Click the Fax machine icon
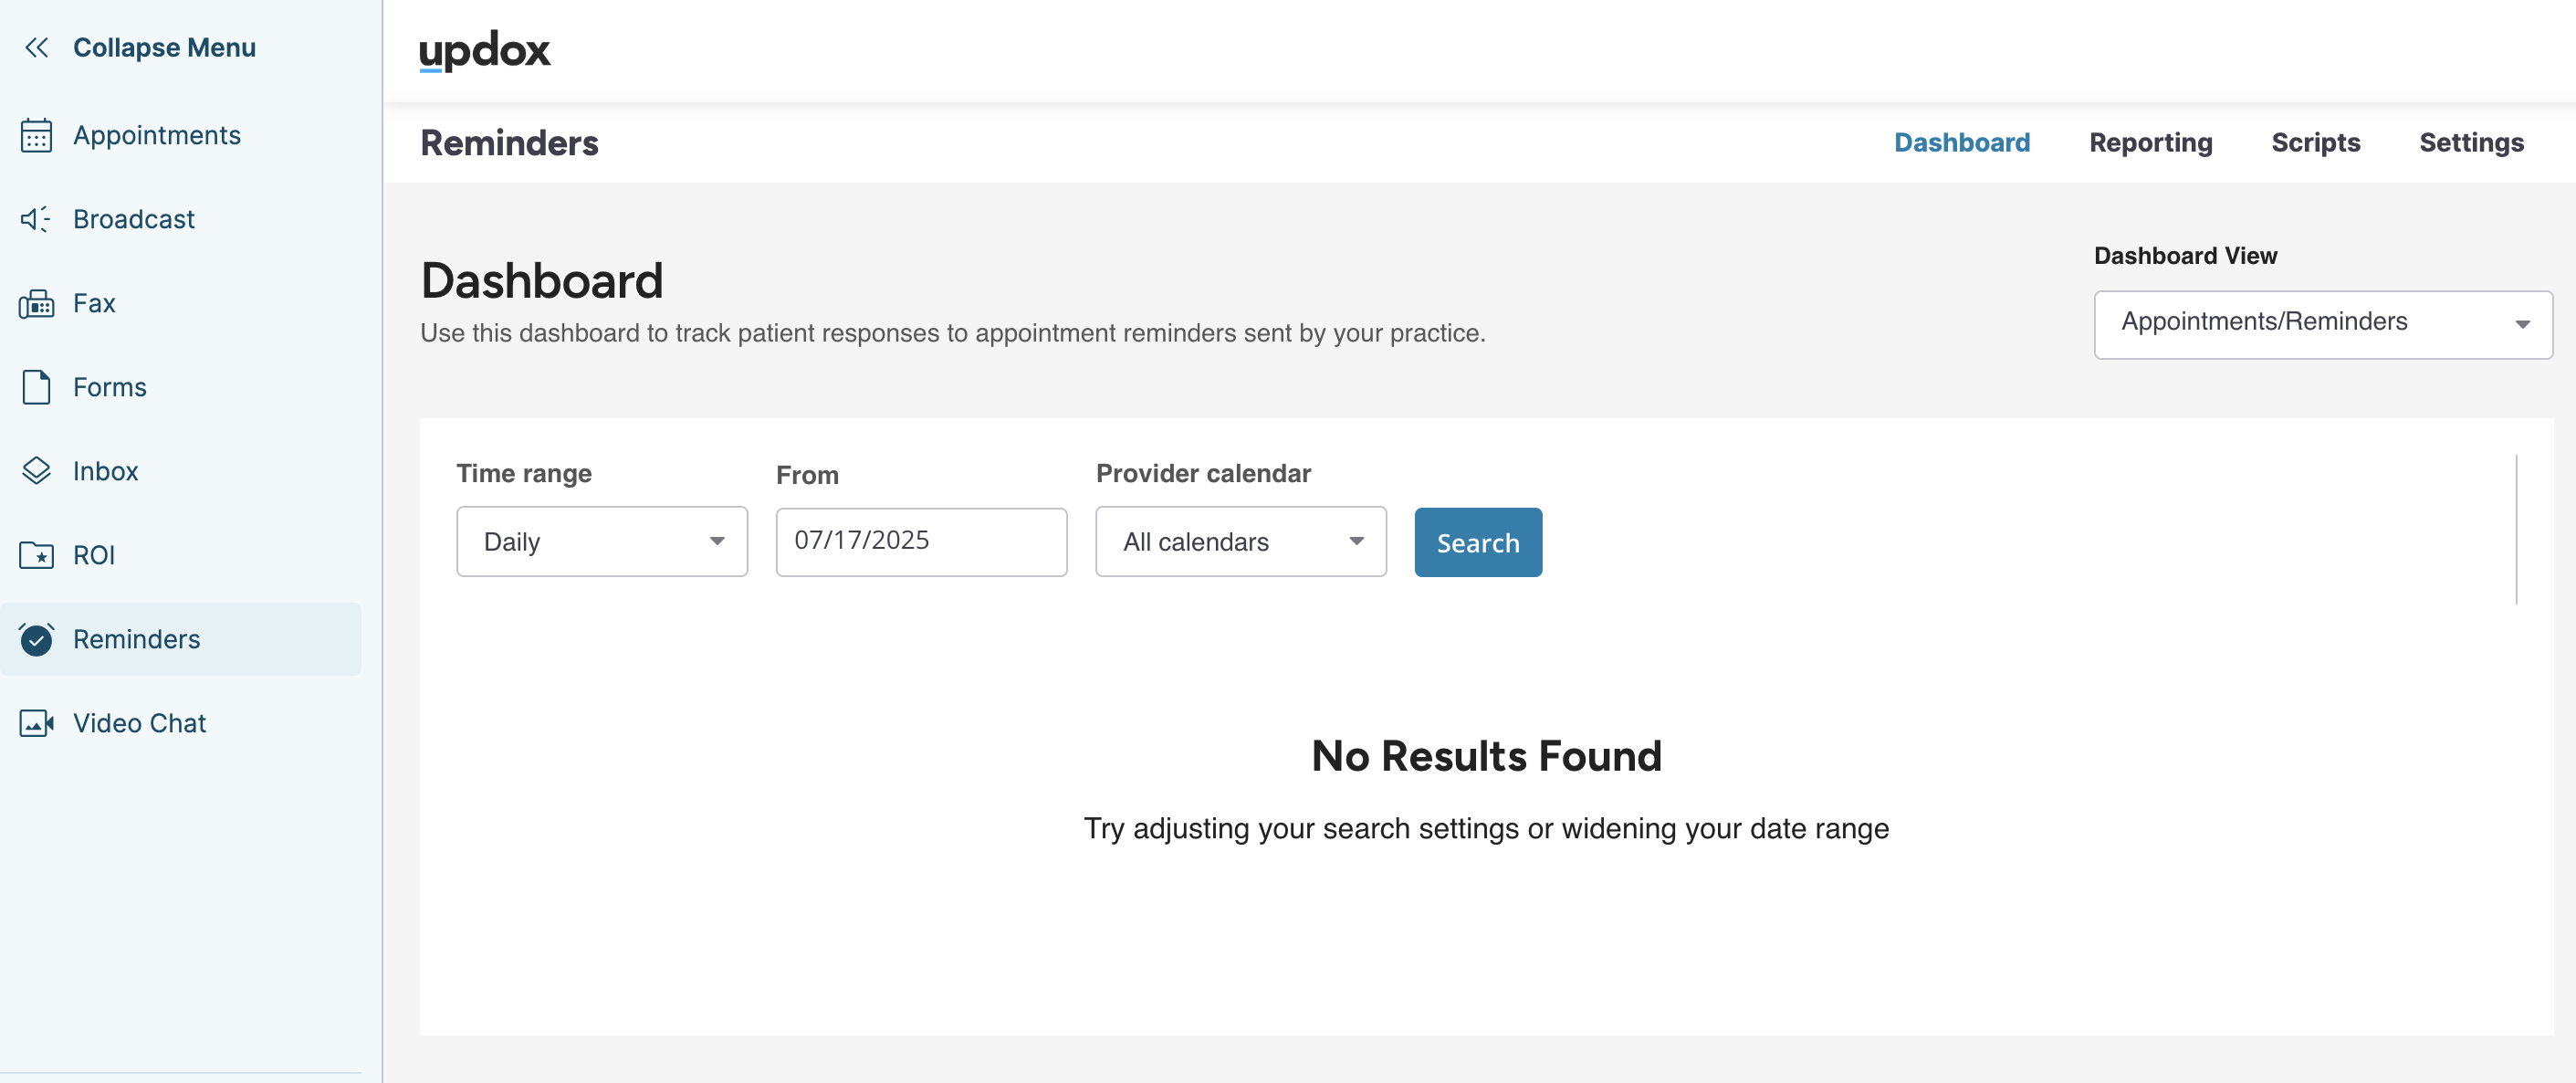Image resolution: width=2576 pixels, height=1083 pixels. tap(37, 303)
